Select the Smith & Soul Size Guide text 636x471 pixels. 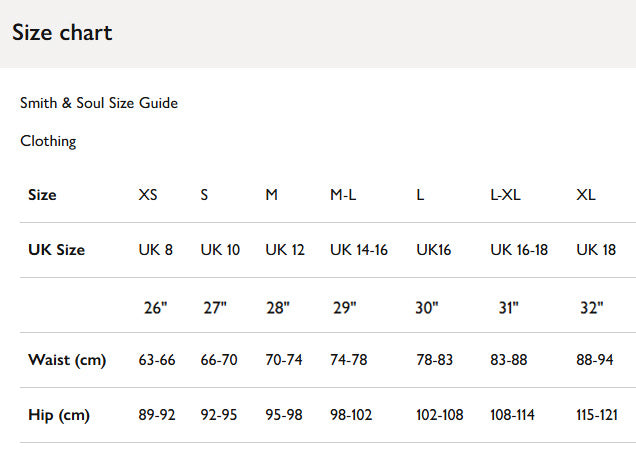(x=99, y=103)
